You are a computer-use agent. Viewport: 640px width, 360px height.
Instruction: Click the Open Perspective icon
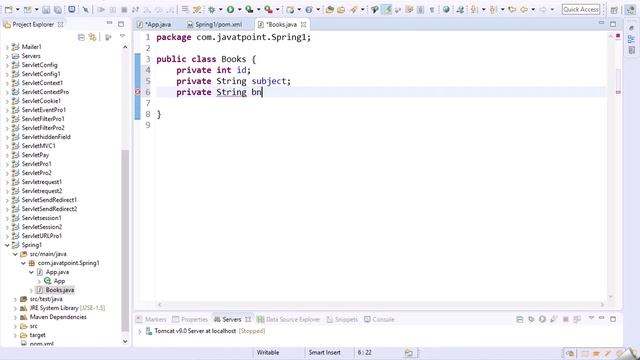(x=614, y=9)
